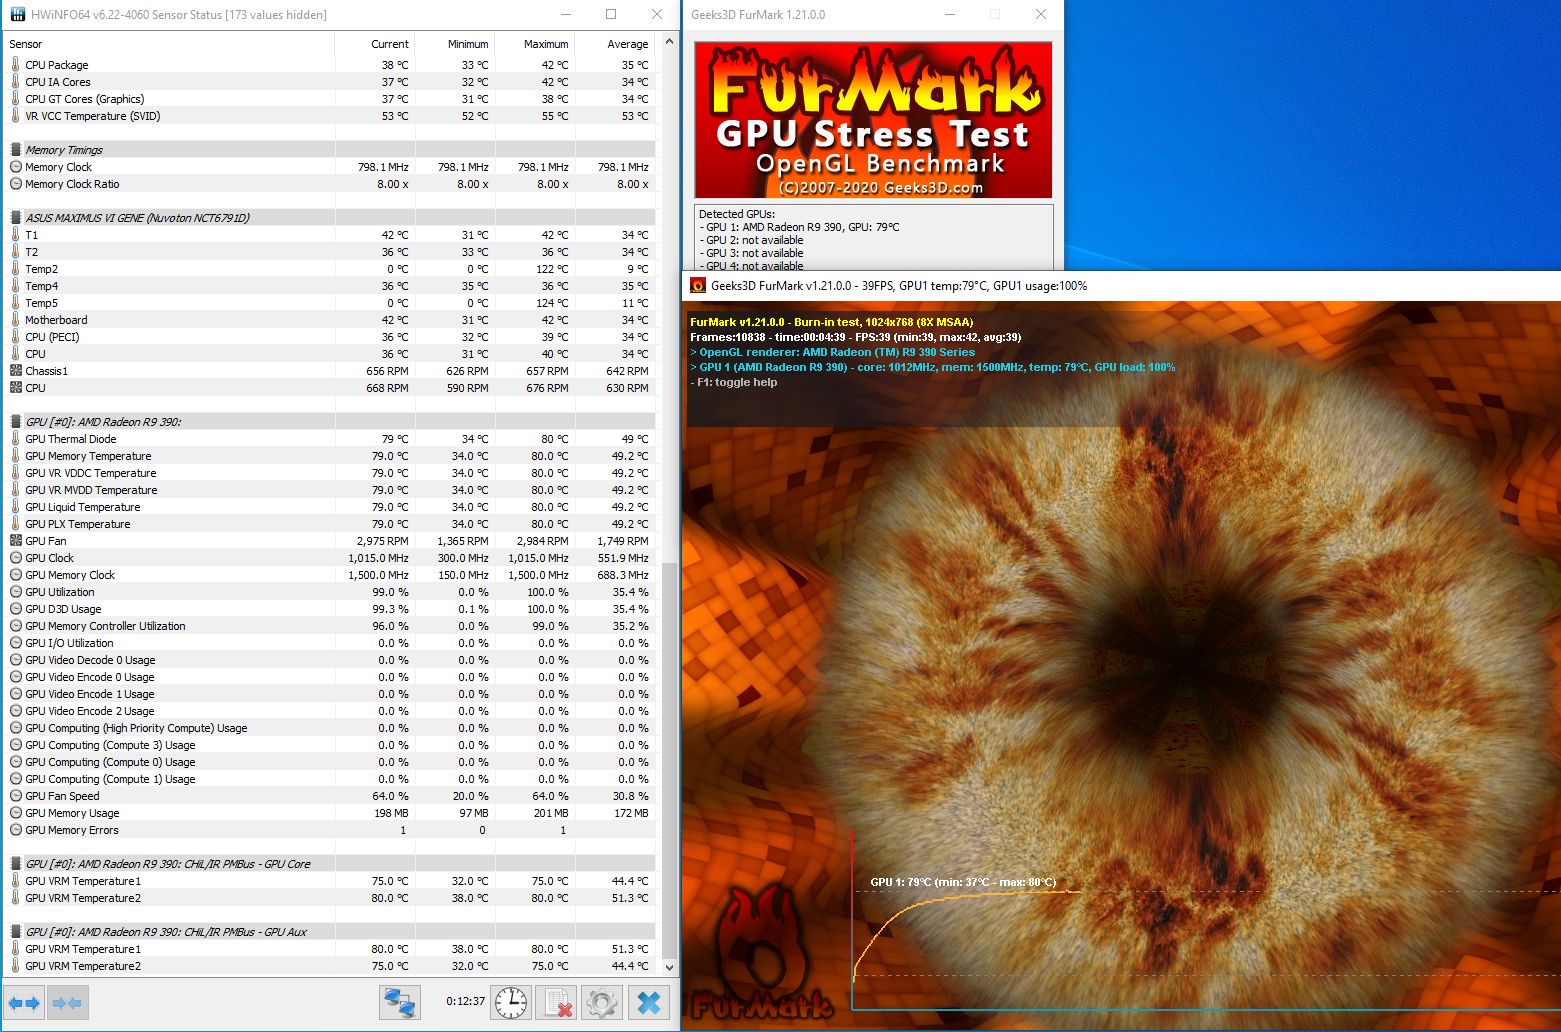The width and height of the screenshot is (1561, 1032).
Task: Close the Geeks3D FurMark launcher window
Action: click(1041, 14)
